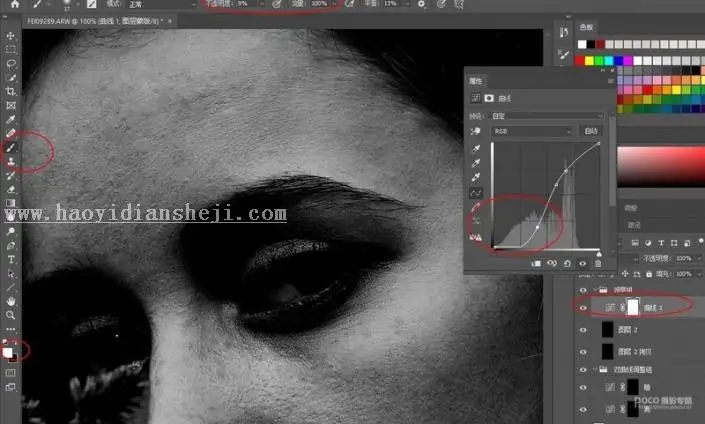Toggle pressure-for-opacity icon beside opacity field

tap(277, 4)
